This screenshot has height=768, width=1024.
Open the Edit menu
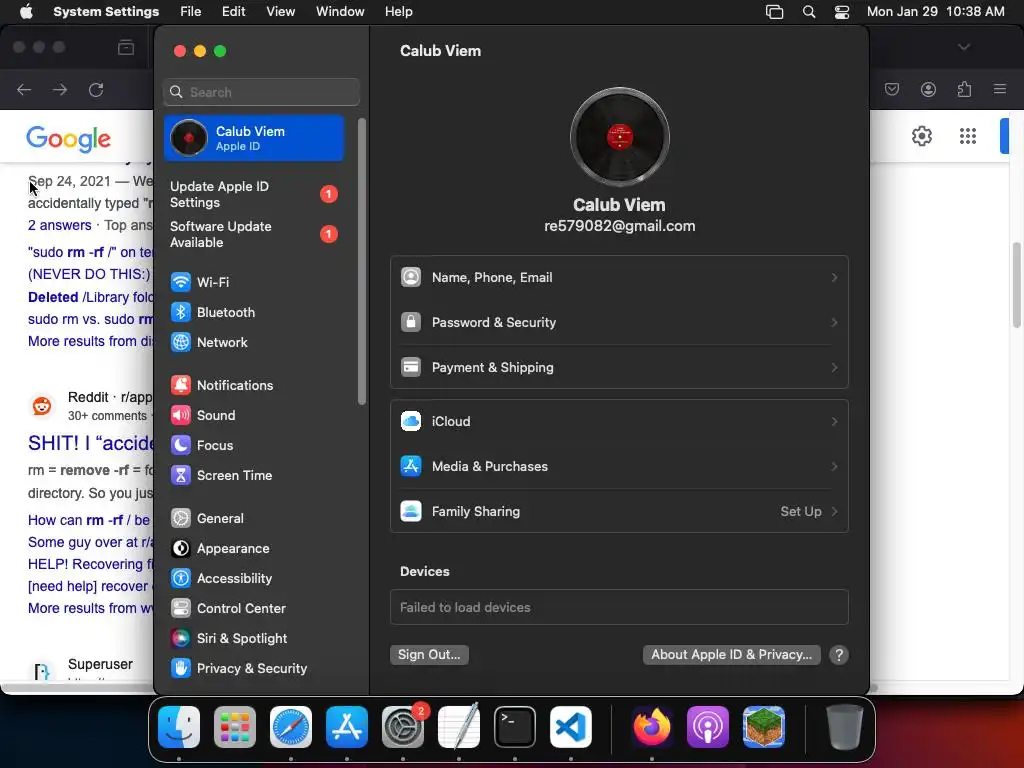pyautogui.click(x=233, y=12)
